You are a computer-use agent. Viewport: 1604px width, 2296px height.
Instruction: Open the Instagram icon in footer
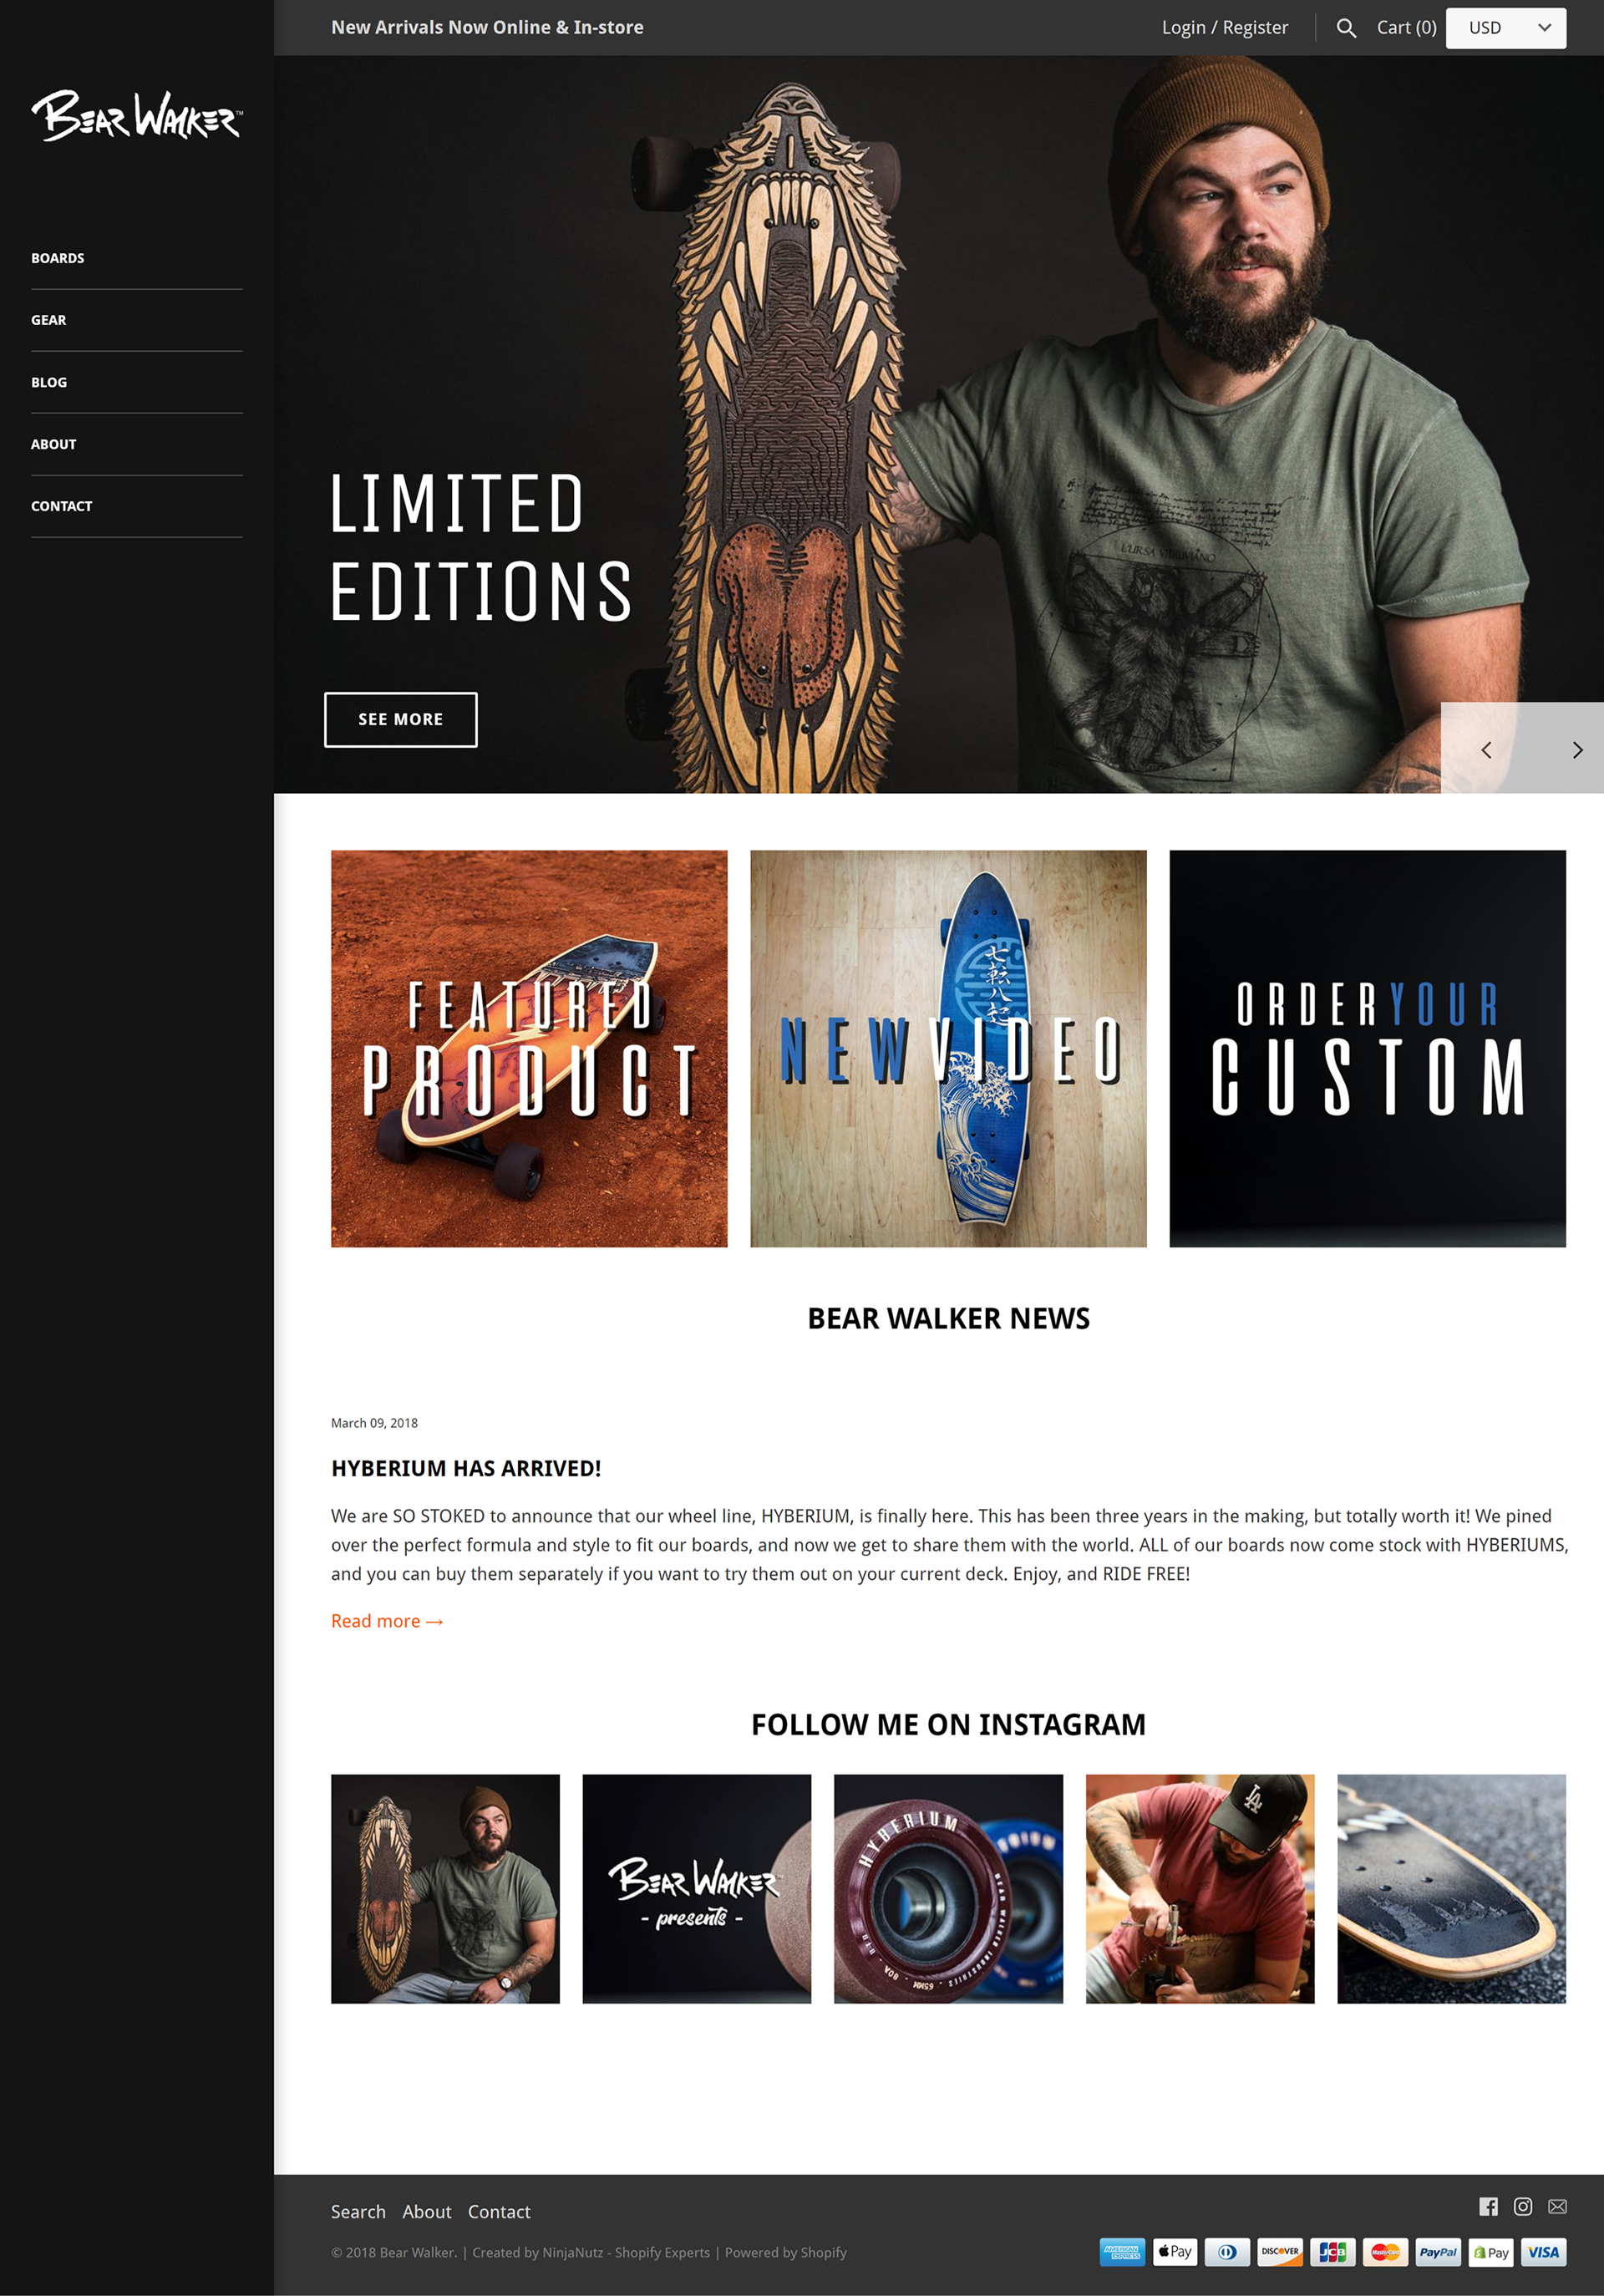point(1522,2206)
